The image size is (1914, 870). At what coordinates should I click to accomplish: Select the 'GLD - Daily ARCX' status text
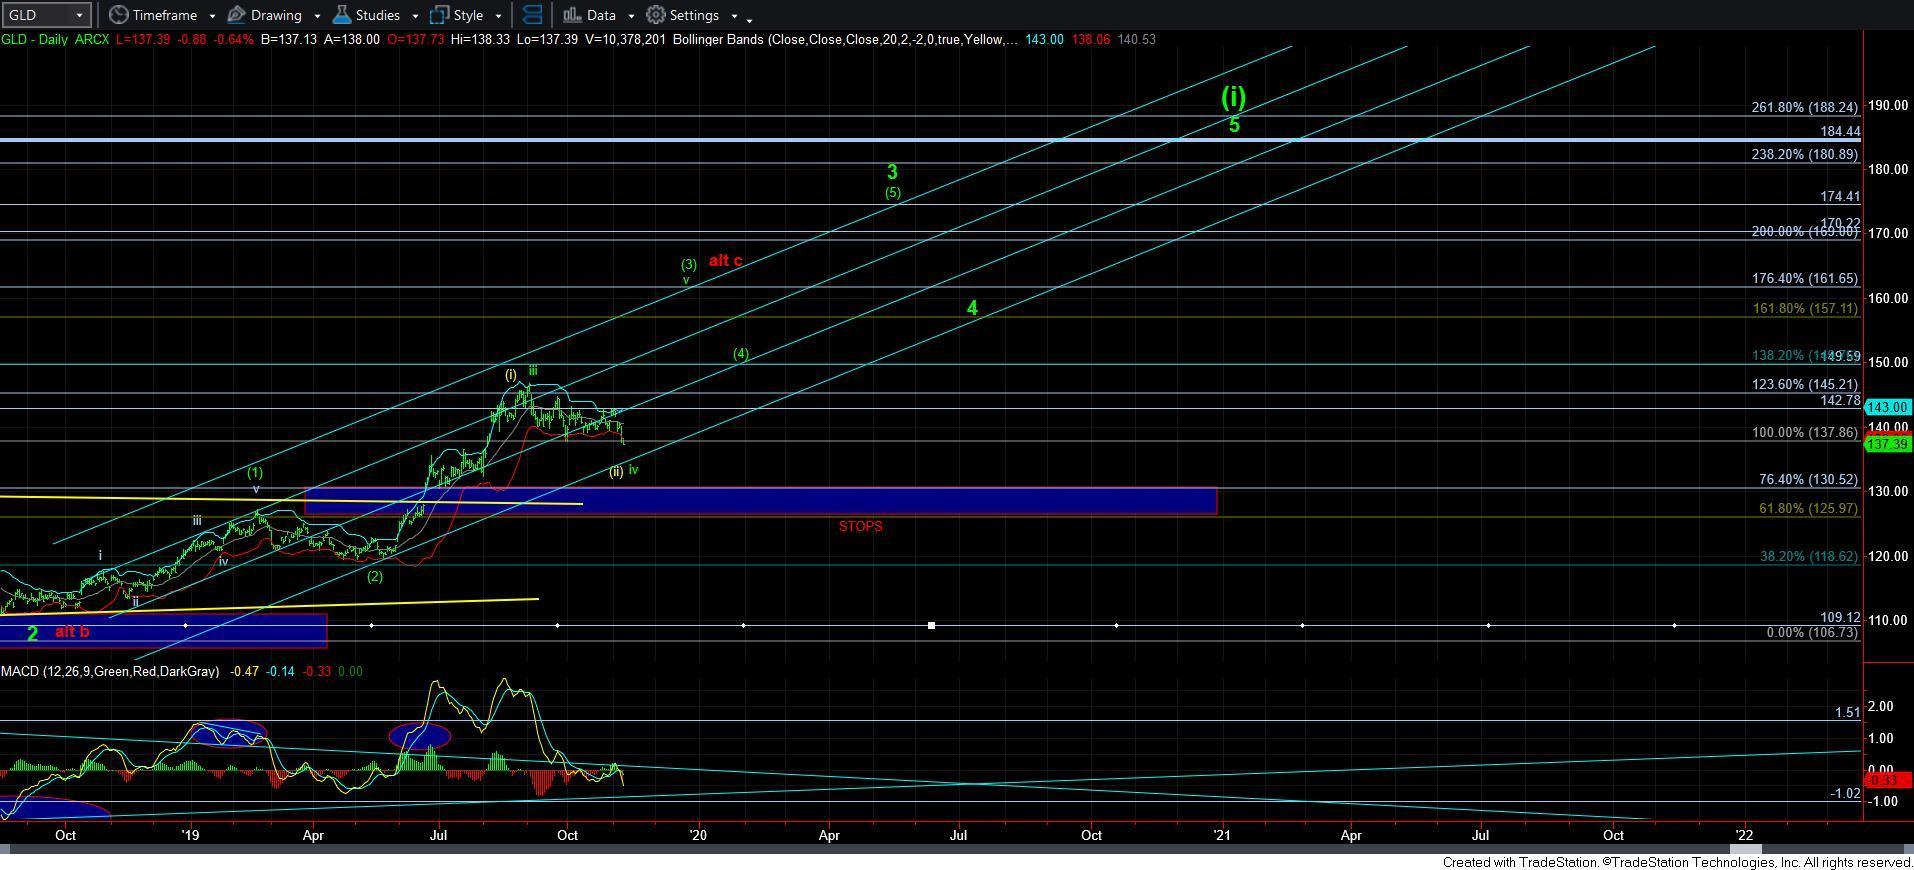[x=55, y=39]
